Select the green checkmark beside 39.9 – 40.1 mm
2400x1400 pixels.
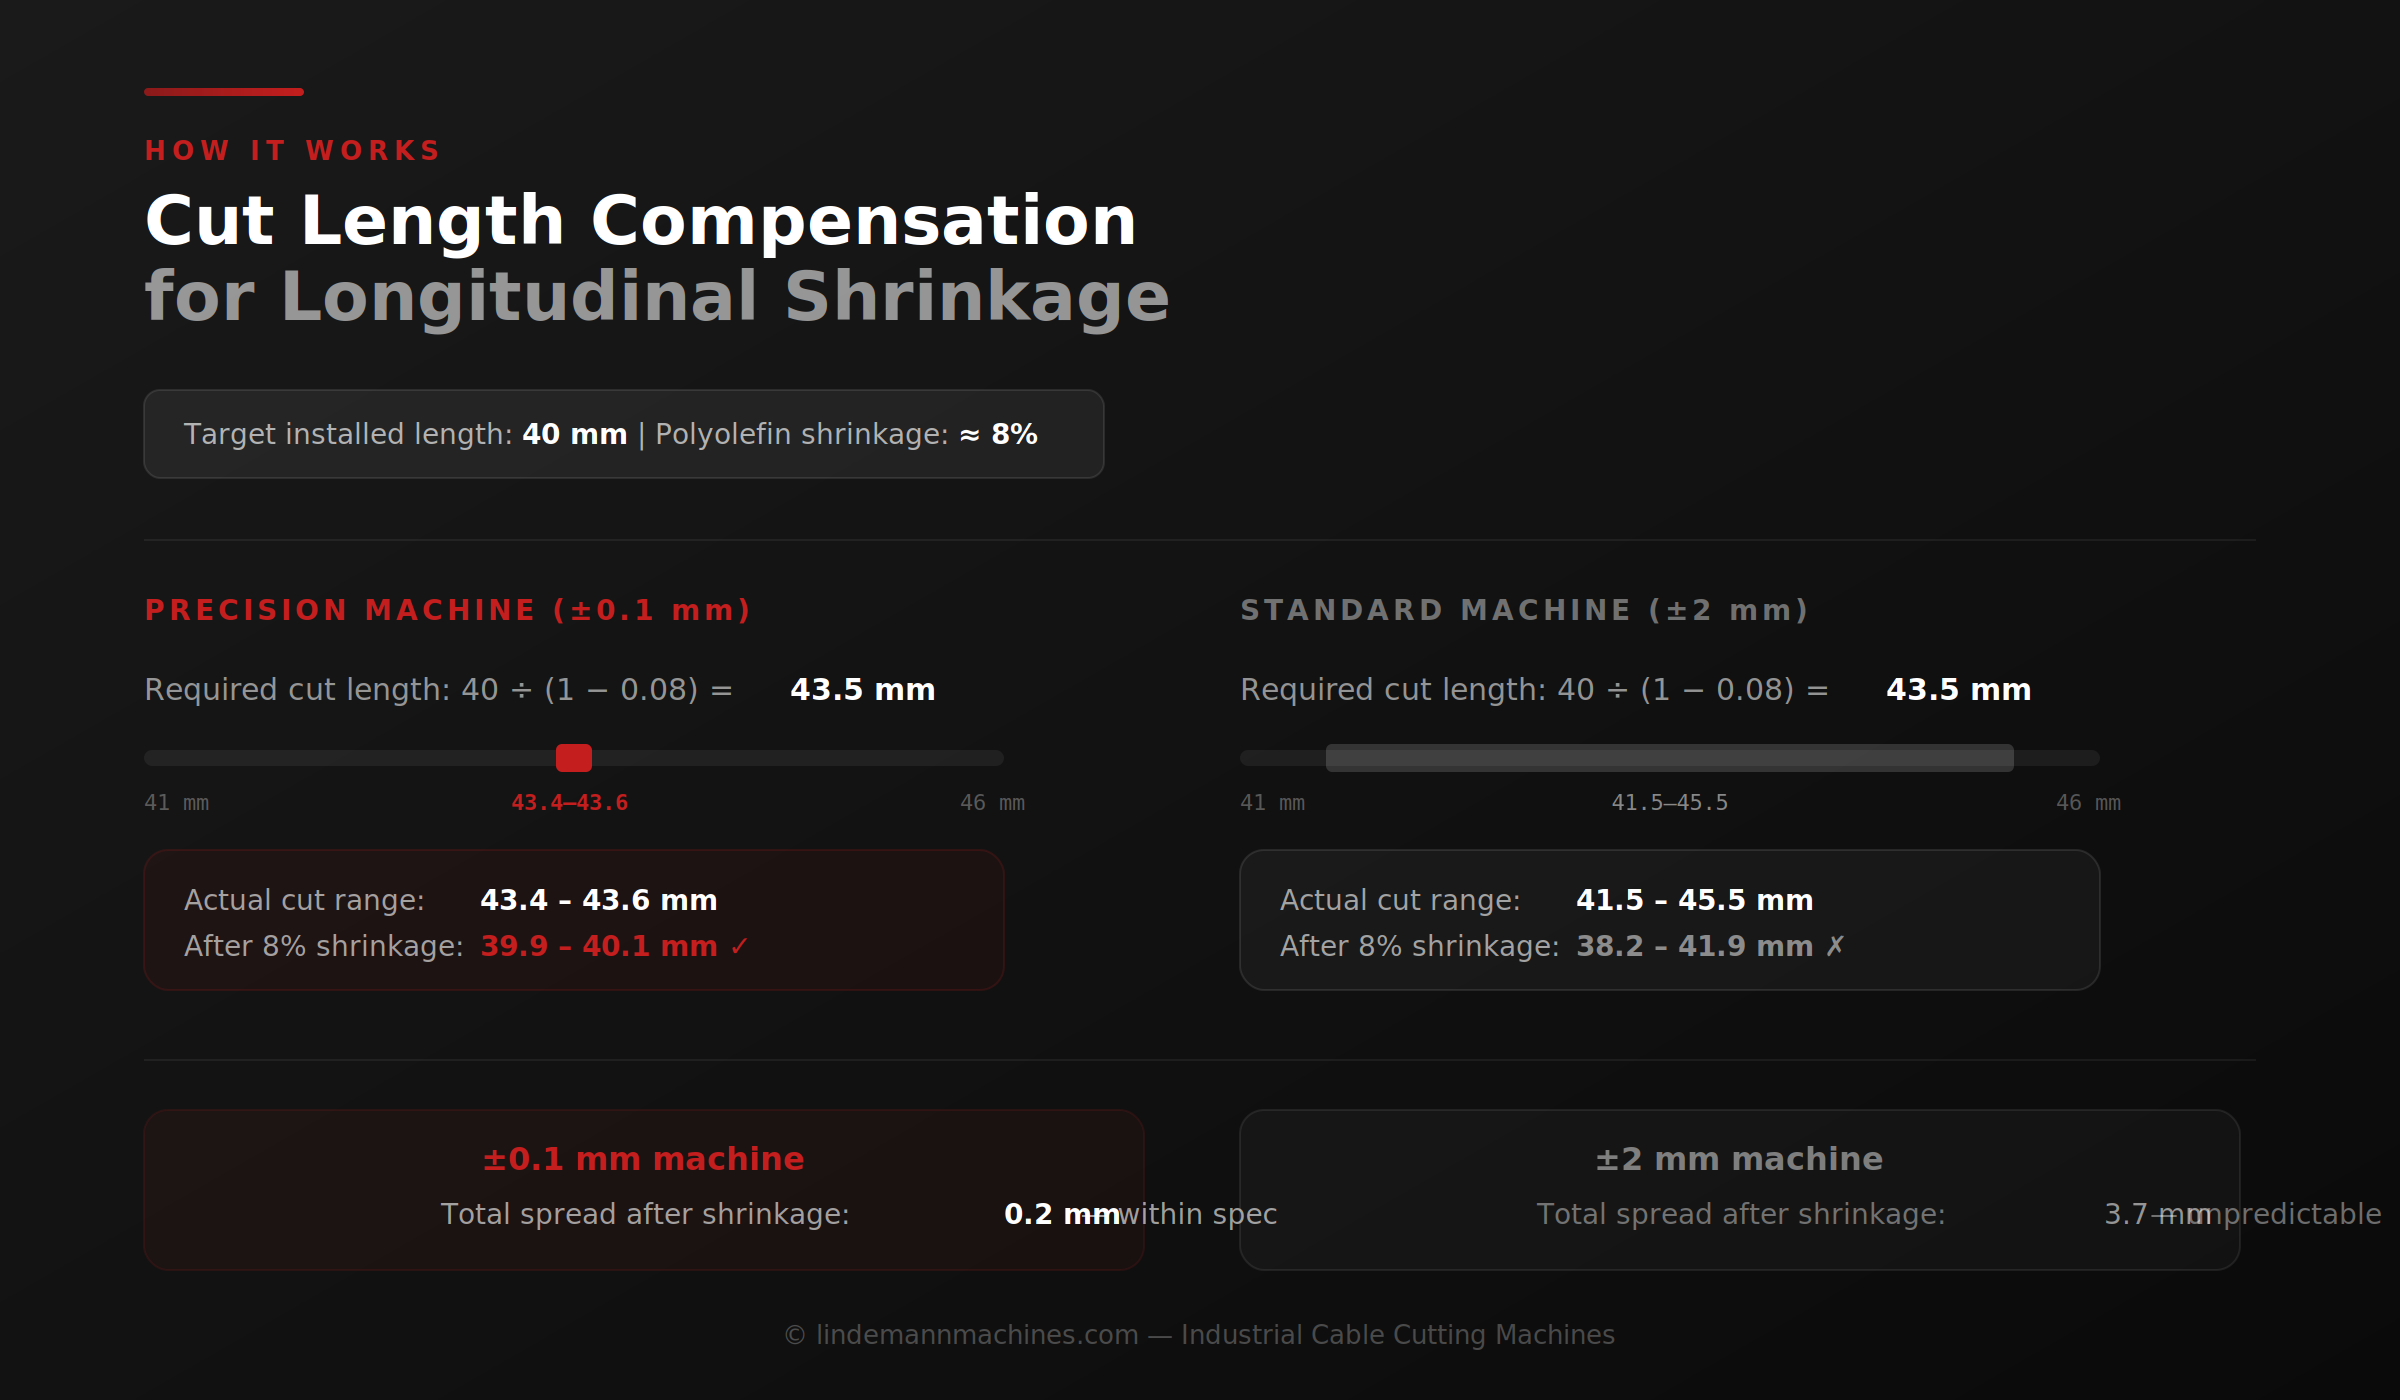740,945
